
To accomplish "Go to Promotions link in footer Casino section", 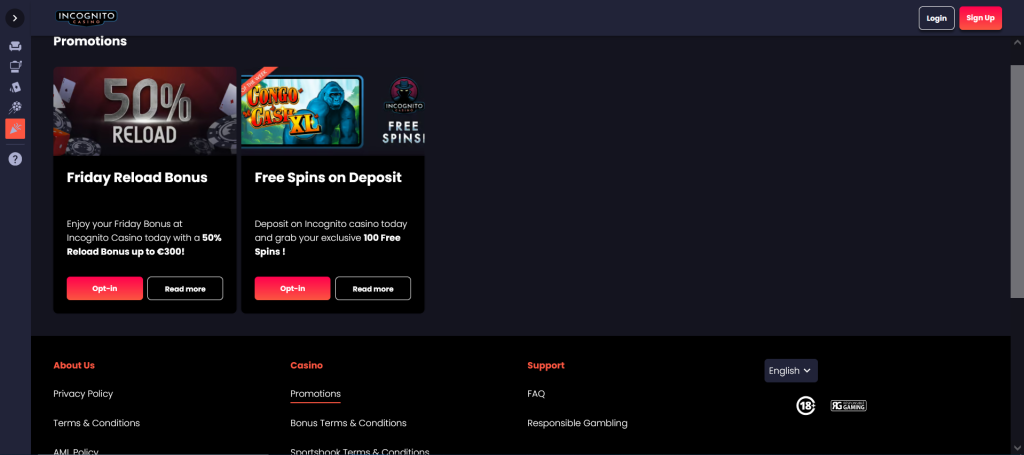I will point(315,394).
